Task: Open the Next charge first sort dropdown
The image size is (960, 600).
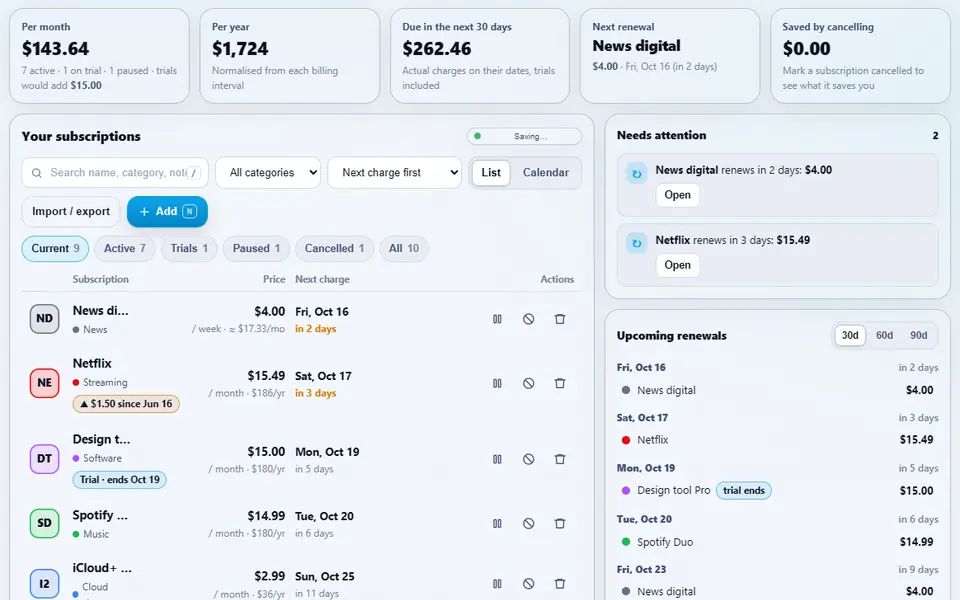Action: tap(395, 173)
